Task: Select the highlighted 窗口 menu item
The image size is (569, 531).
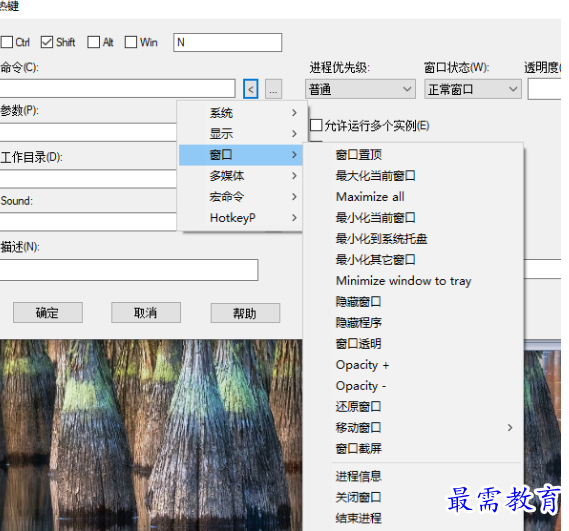Action: 241,155
